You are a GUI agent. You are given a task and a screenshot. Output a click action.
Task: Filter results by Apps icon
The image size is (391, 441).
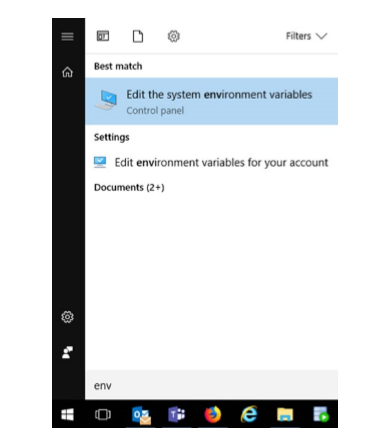(x=103, y=36)
